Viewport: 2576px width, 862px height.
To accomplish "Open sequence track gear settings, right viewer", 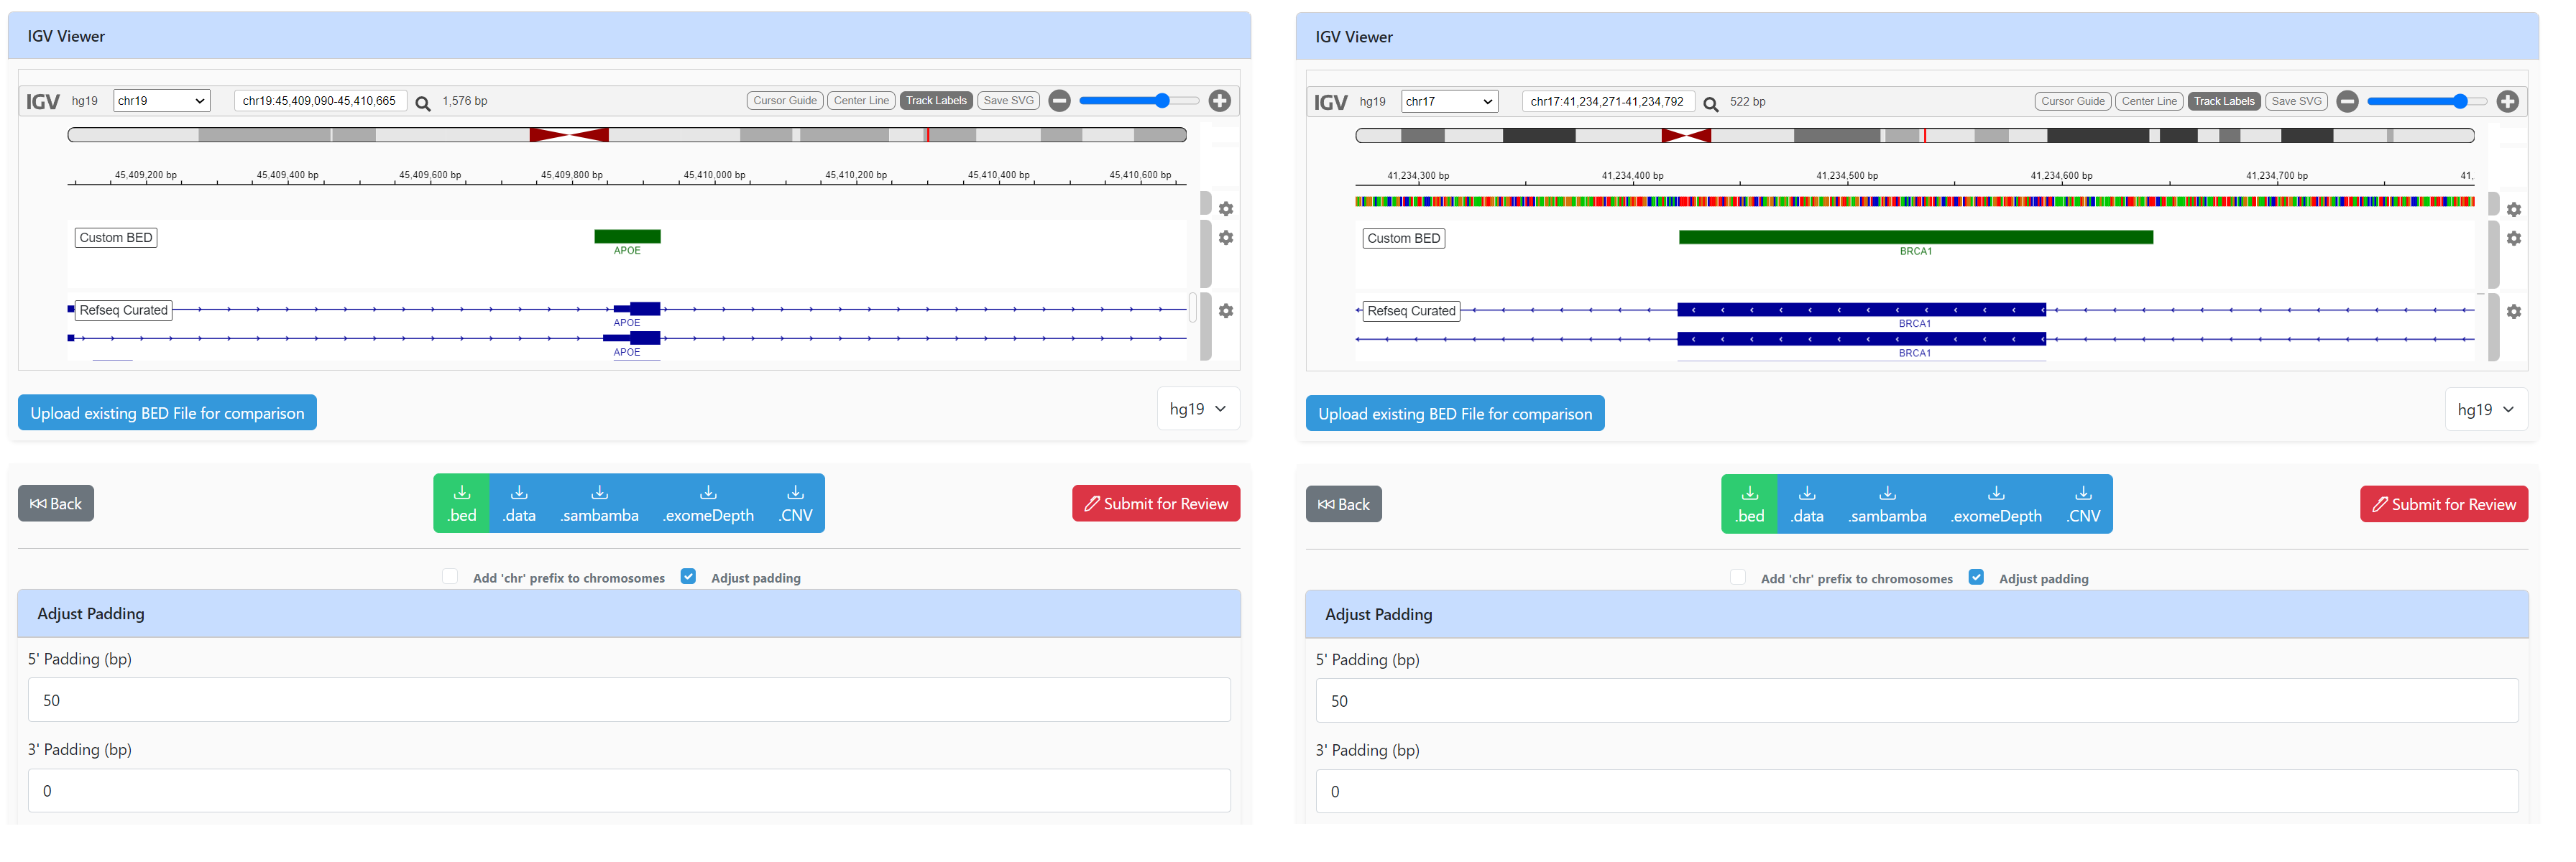I will click(2514, 210).
